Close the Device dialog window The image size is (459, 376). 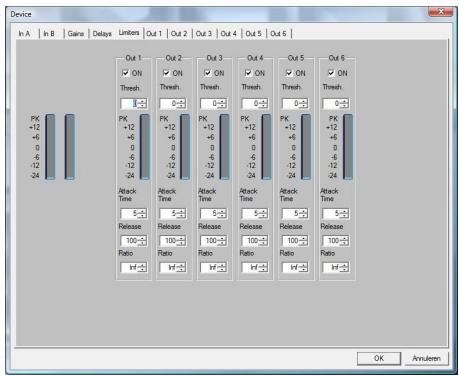point(441,12)
